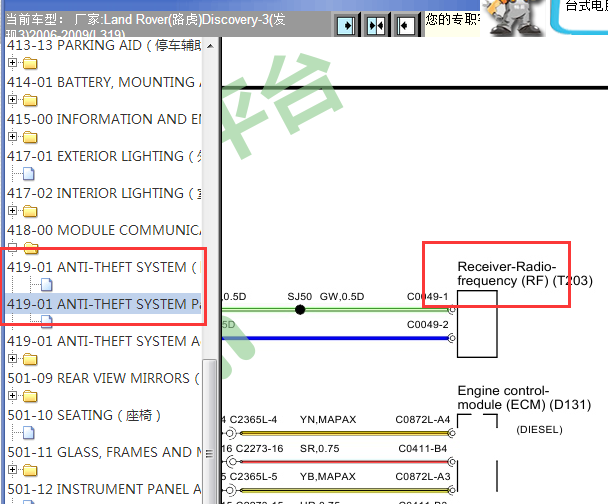Click connector label C0049-1
The width and height of the screenshot is (608, 504).
427,297
